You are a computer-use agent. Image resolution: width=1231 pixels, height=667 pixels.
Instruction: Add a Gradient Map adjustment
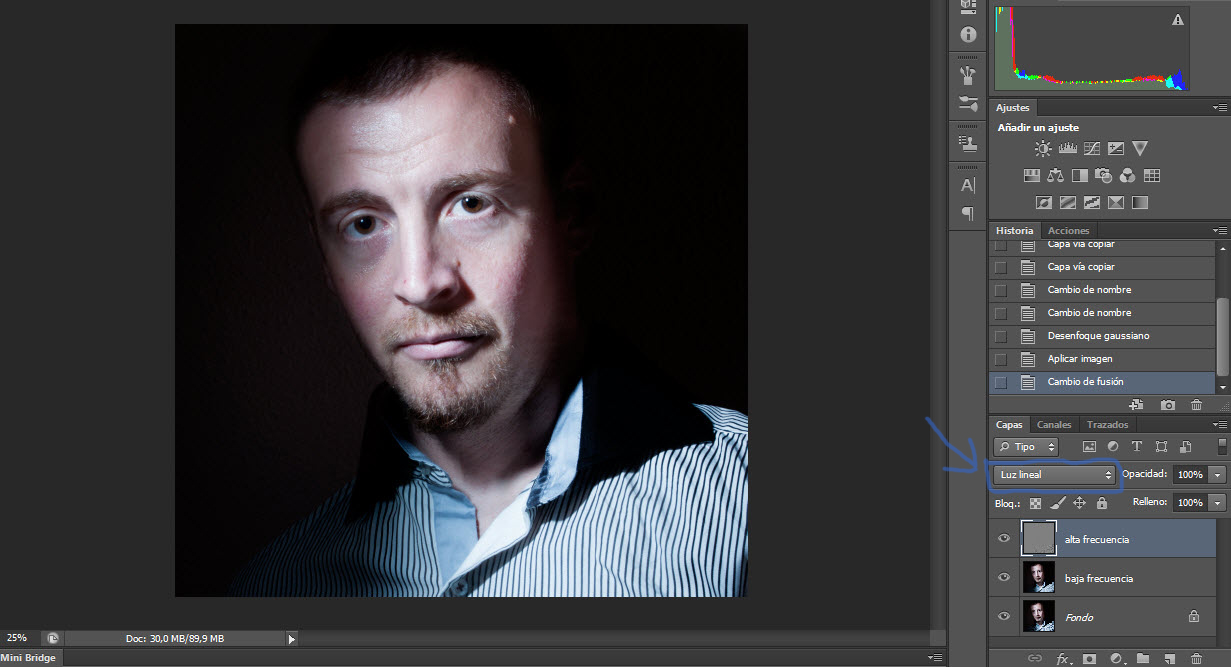(x=1140, y=202)
